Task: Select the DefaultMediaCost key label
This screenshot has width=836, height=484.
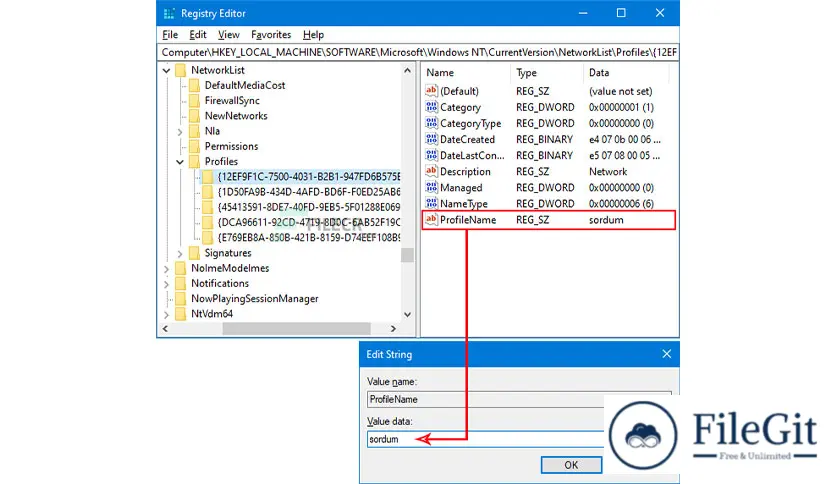Action: [x=245, y=85]
